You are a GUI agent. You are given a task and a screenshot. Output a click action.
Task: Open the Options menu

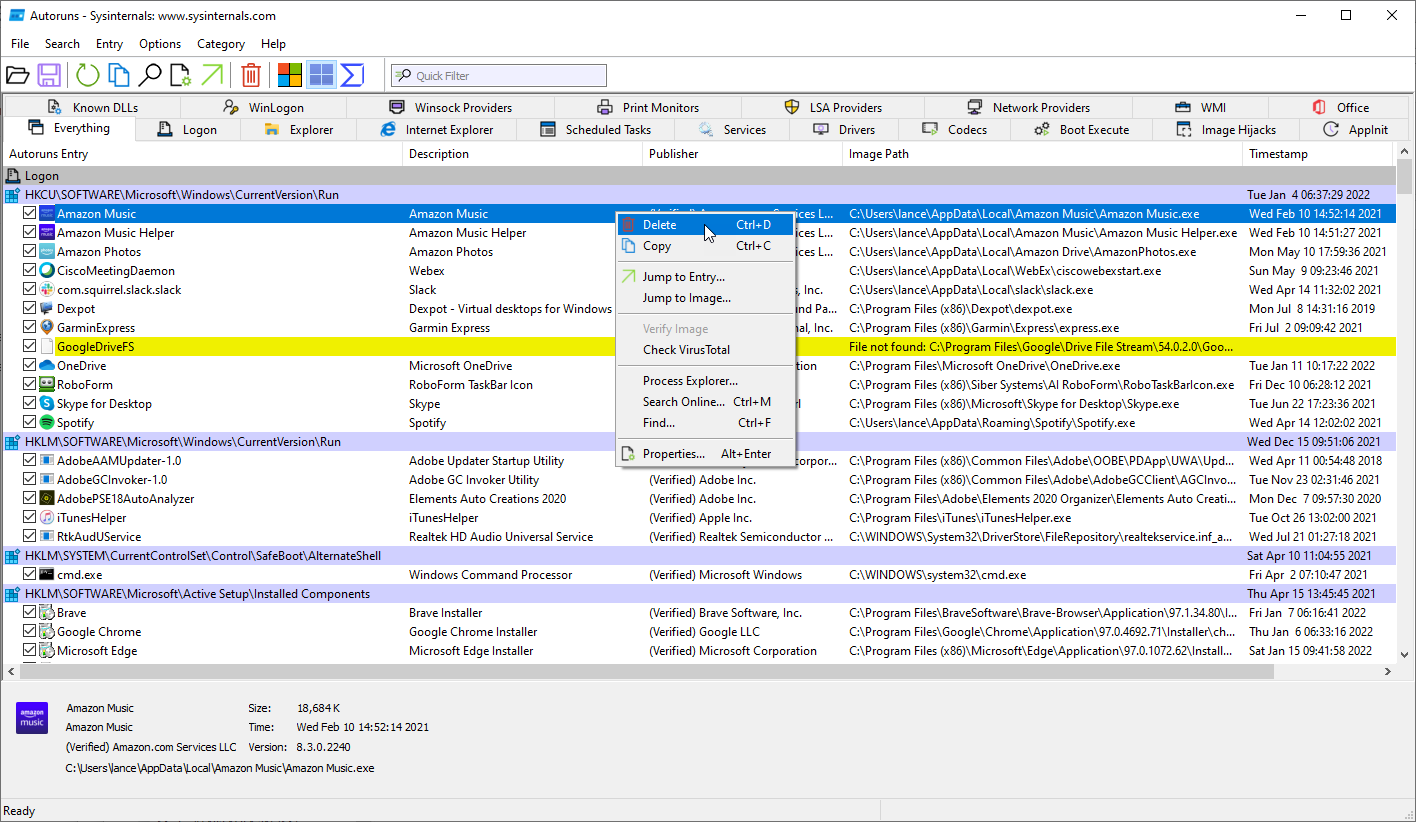coord(160,44)
